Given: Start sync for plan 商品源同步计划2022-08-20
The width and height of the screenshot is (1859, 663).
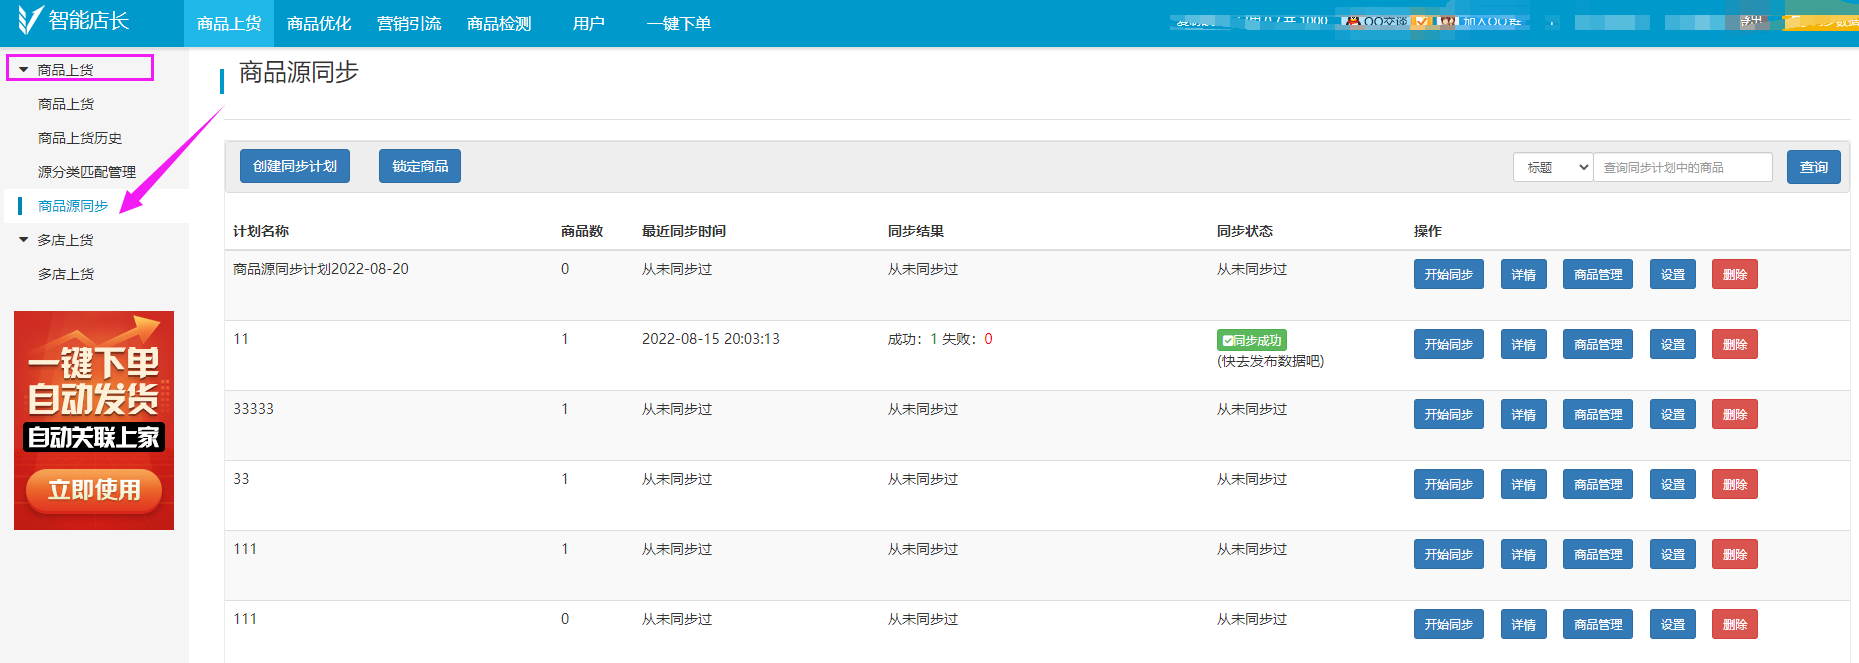Looking at the screenshot, I should 1448,274.
